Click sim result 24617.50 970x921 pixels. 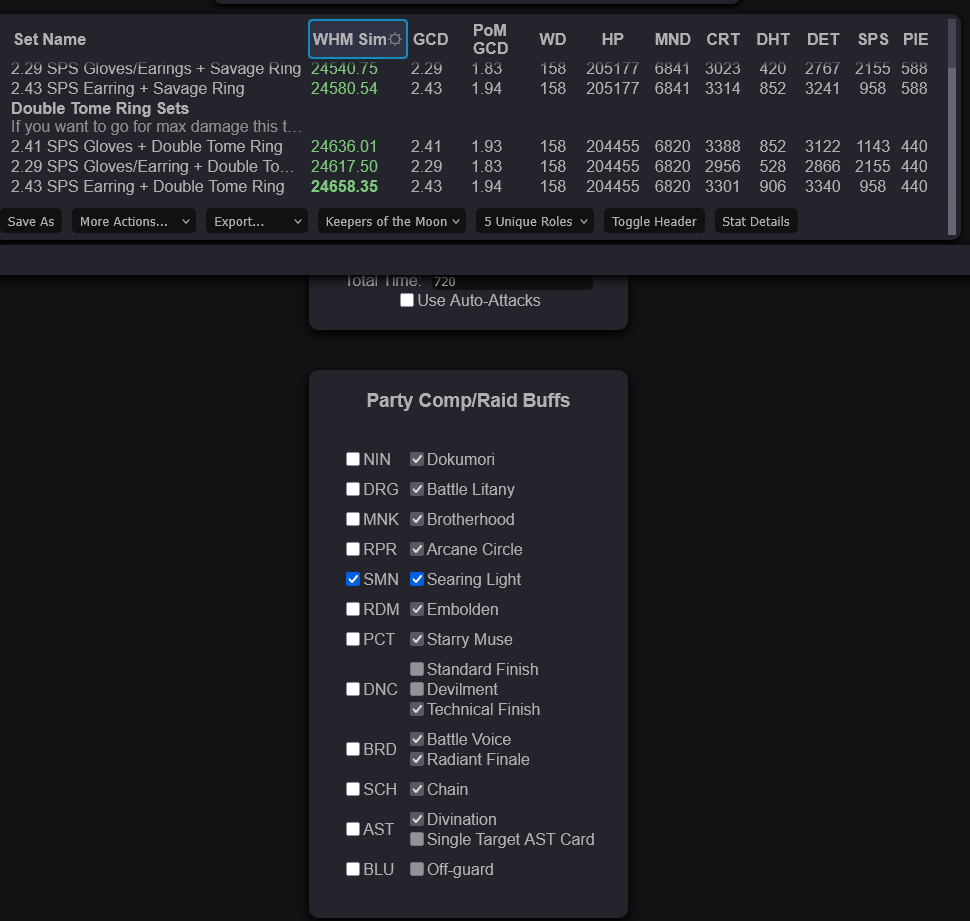[344, 166]
